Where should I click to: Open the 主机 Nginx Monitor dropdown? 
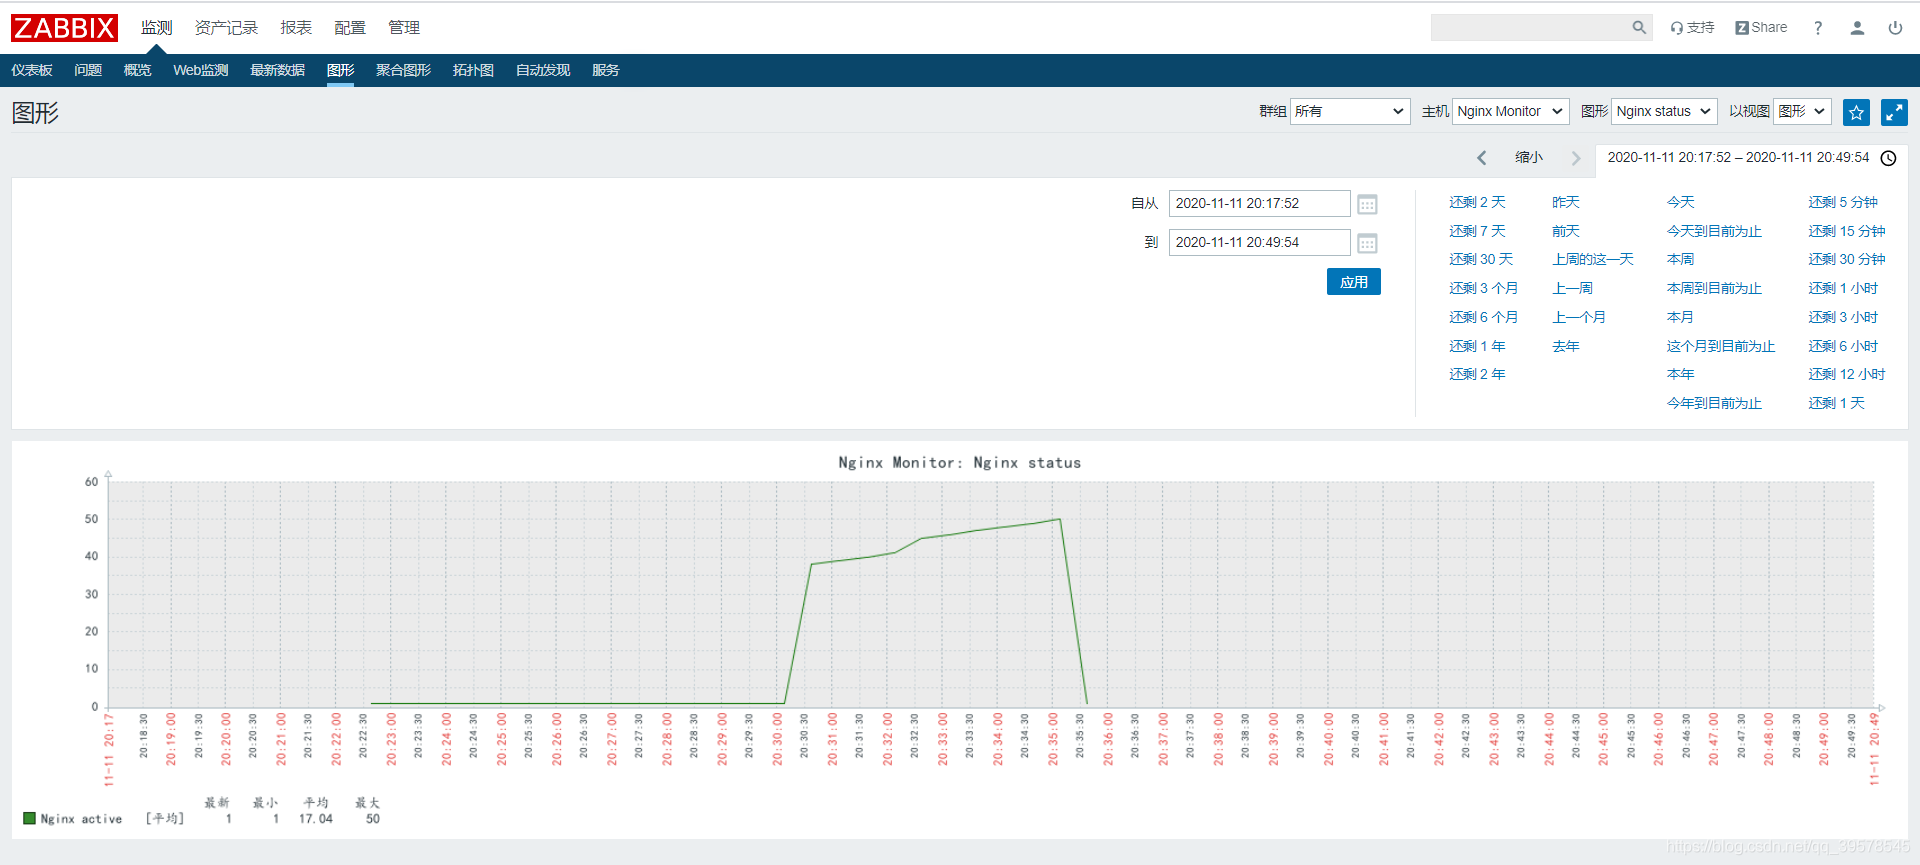pyautogui.click(x=1510, y=111)
